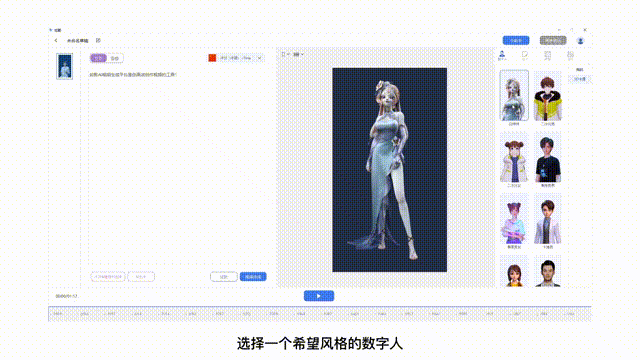This screenshot has height=360, width=640.
Task: Click the red voice icon square
Action: pos(212,58)
